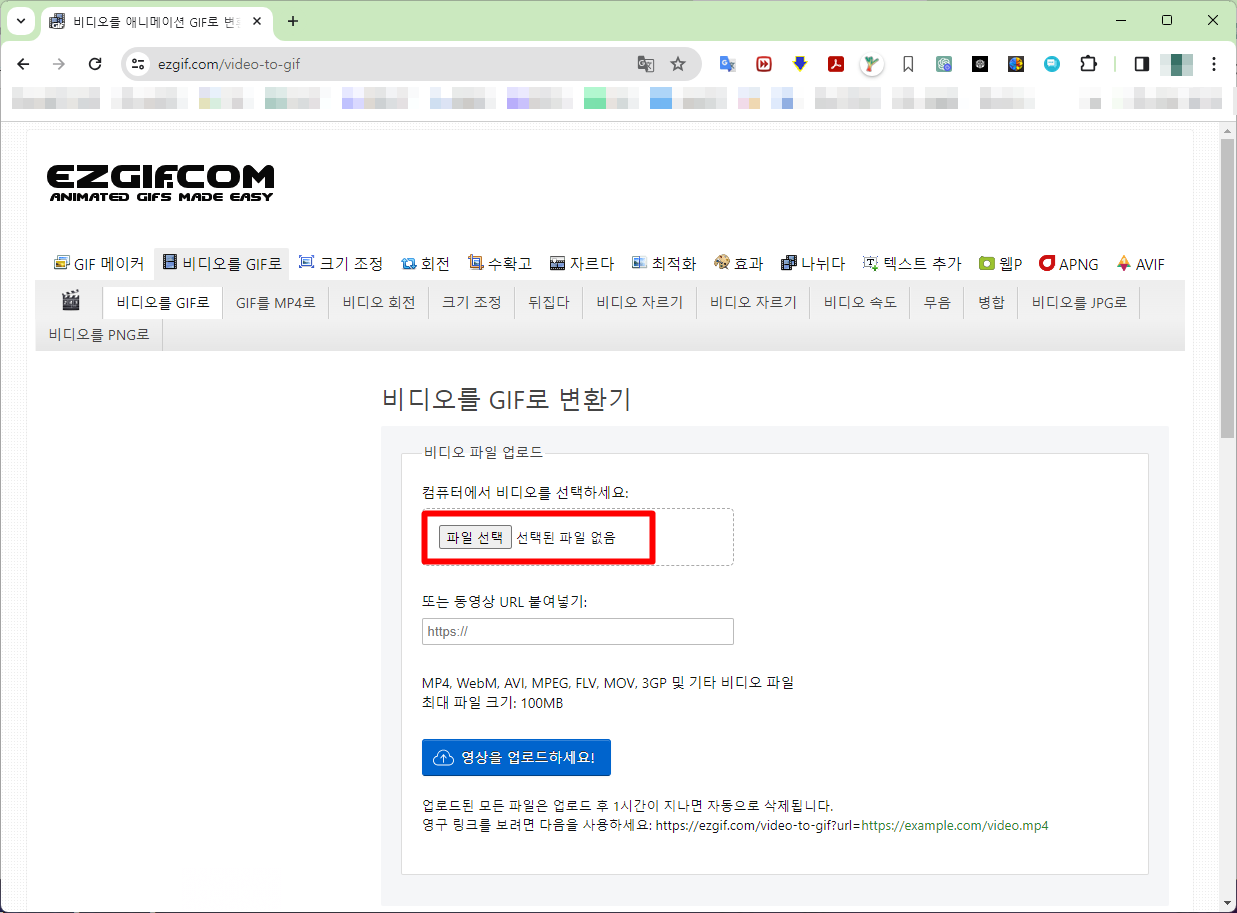The width and height of the screenshot is (1237, 913).
Task: Switch to the GIF를 MP4로 tab
Action: pyautogui.click(x=276, y=303)
